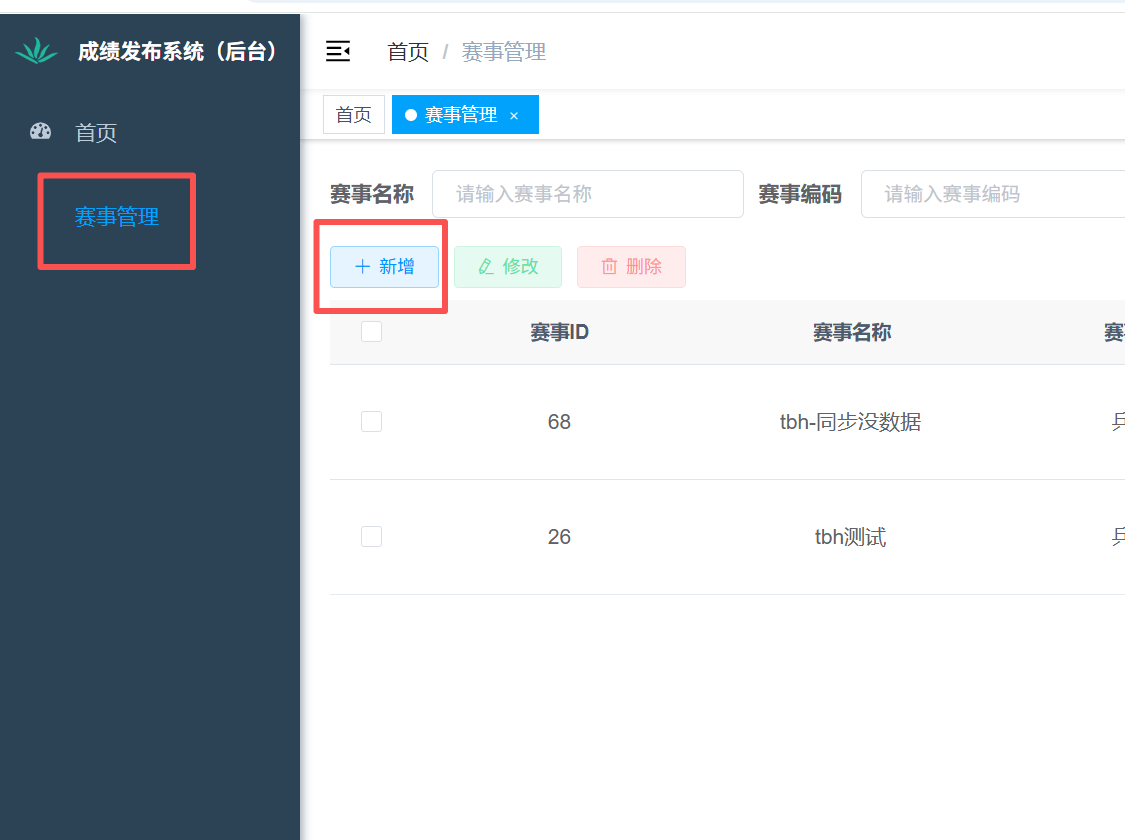The width and height of the screenshot is (1125, 840).
Task: Collapse the sidebar with the hamburger icon
Action: click(338, 52)
